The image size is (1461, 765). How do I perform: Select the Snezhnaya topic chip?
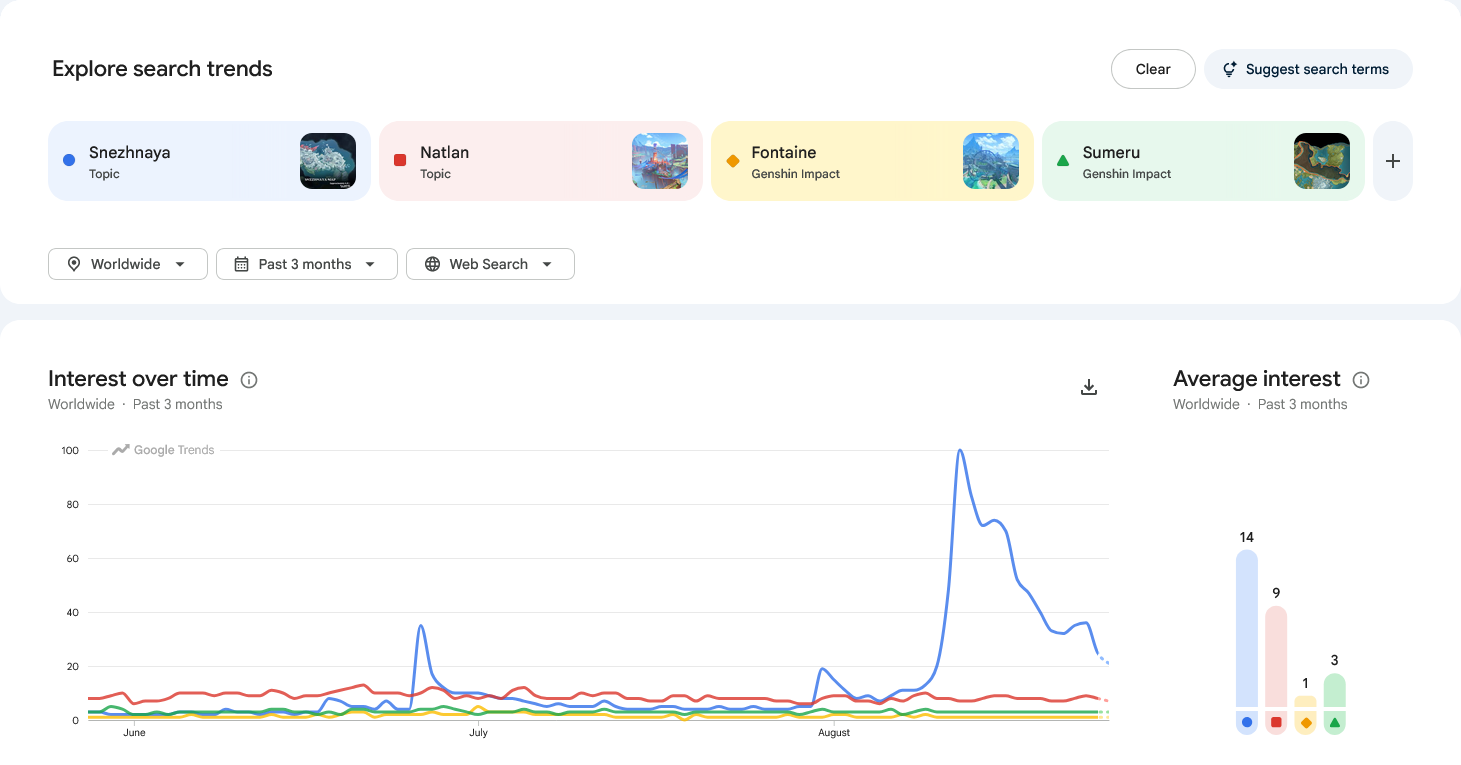click(209, 161)
